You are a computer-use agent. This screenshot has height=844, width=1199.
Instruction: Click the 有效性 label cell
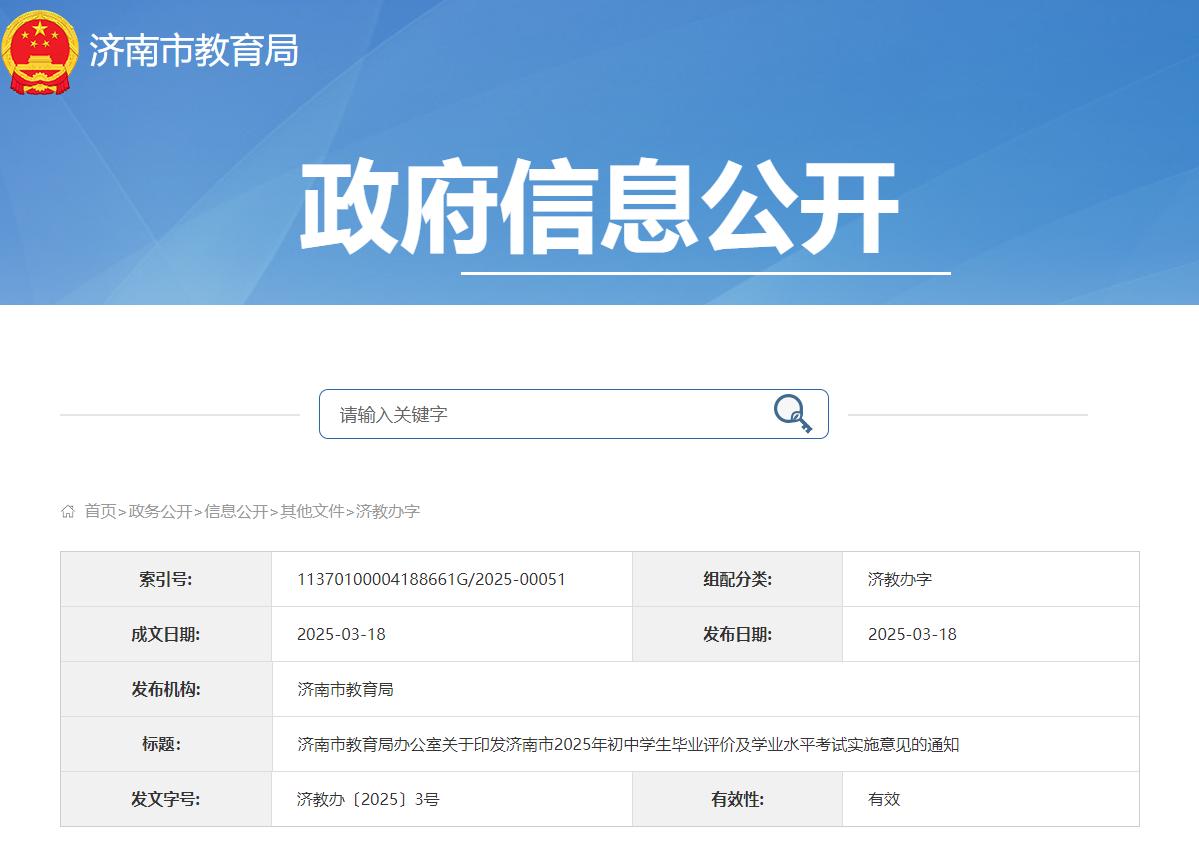pyautogui.click(x=737, y=800)
